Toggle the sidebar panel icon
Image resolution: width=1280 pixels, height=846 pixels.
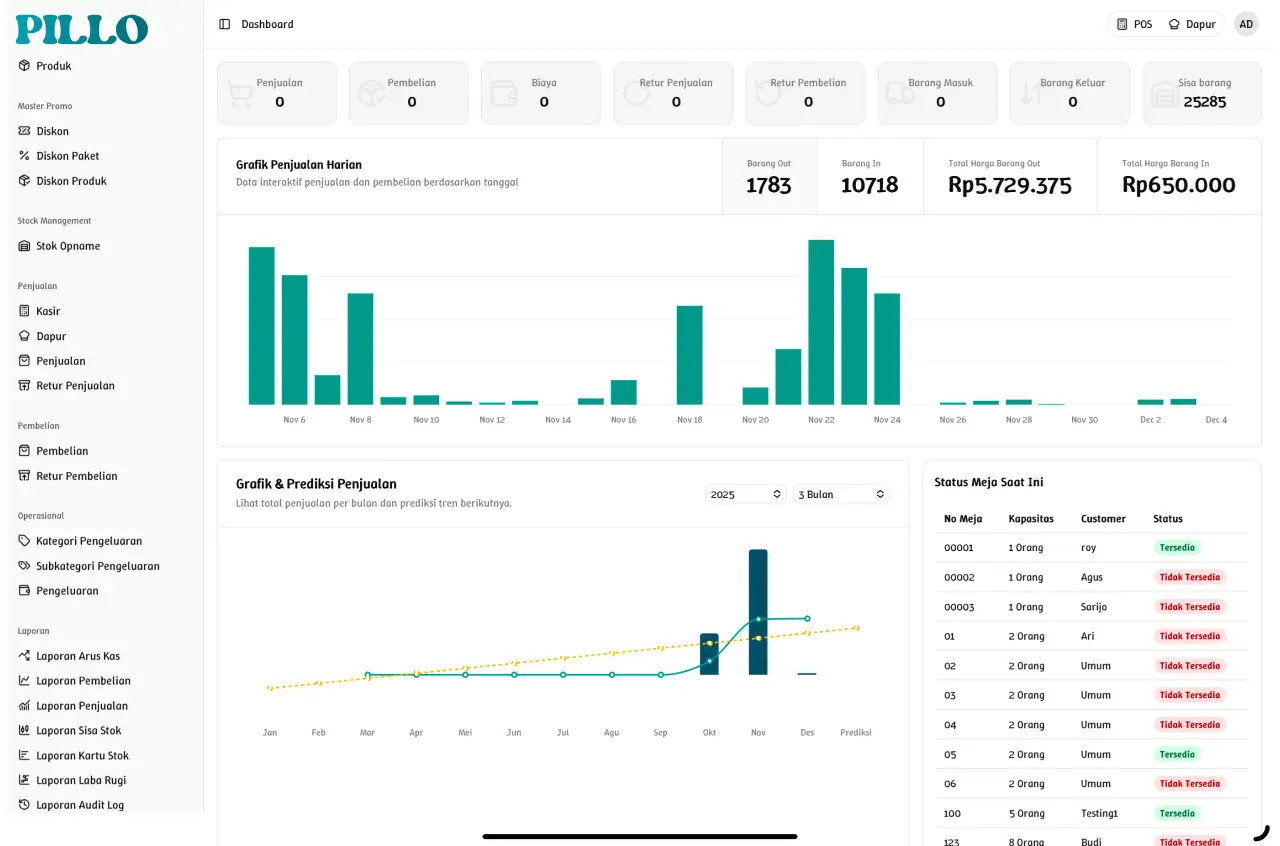click(224, 24)
